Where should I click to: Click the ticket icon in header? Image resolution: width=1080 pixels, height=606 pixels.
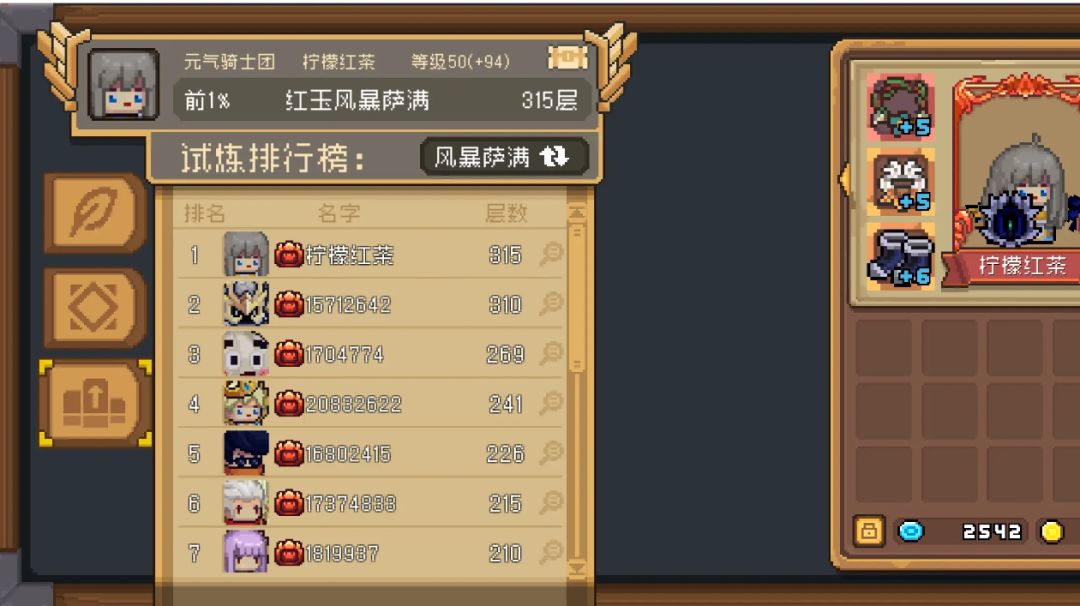(x=568, y=58)
